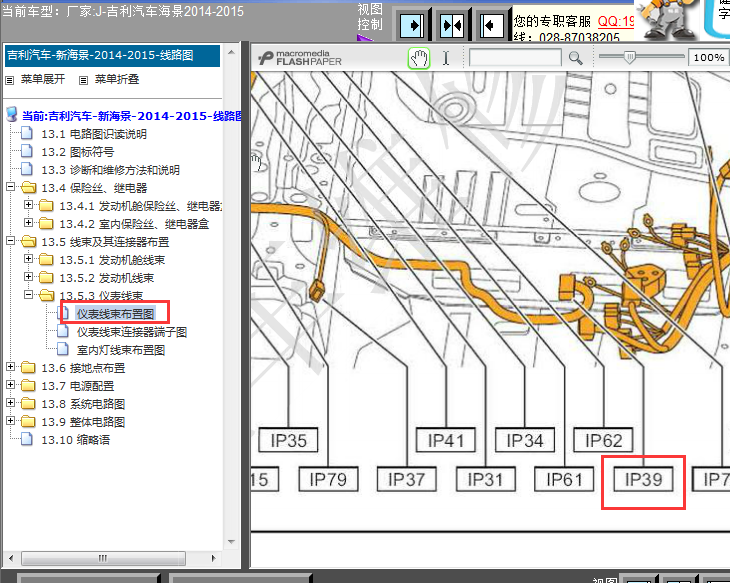This screenshot has height=583, width=730.
Task: Click the FlashPaper search text field
Action: click(x=515, y=58)
